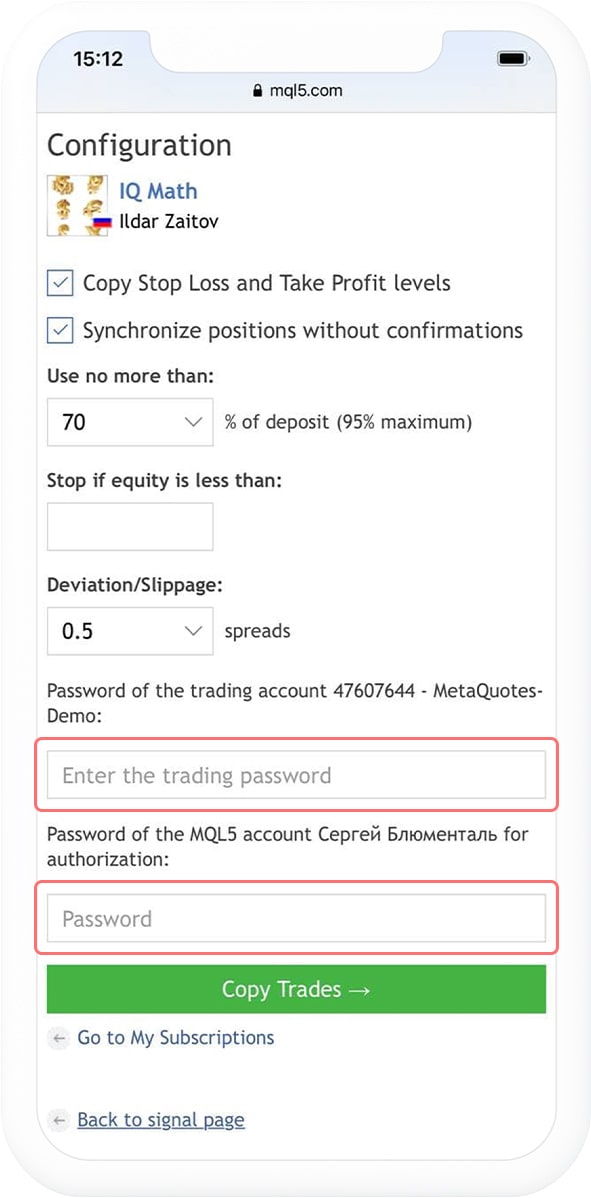
Task: Click the Stop if equity is less than field
Action: [x=129, y=526]
